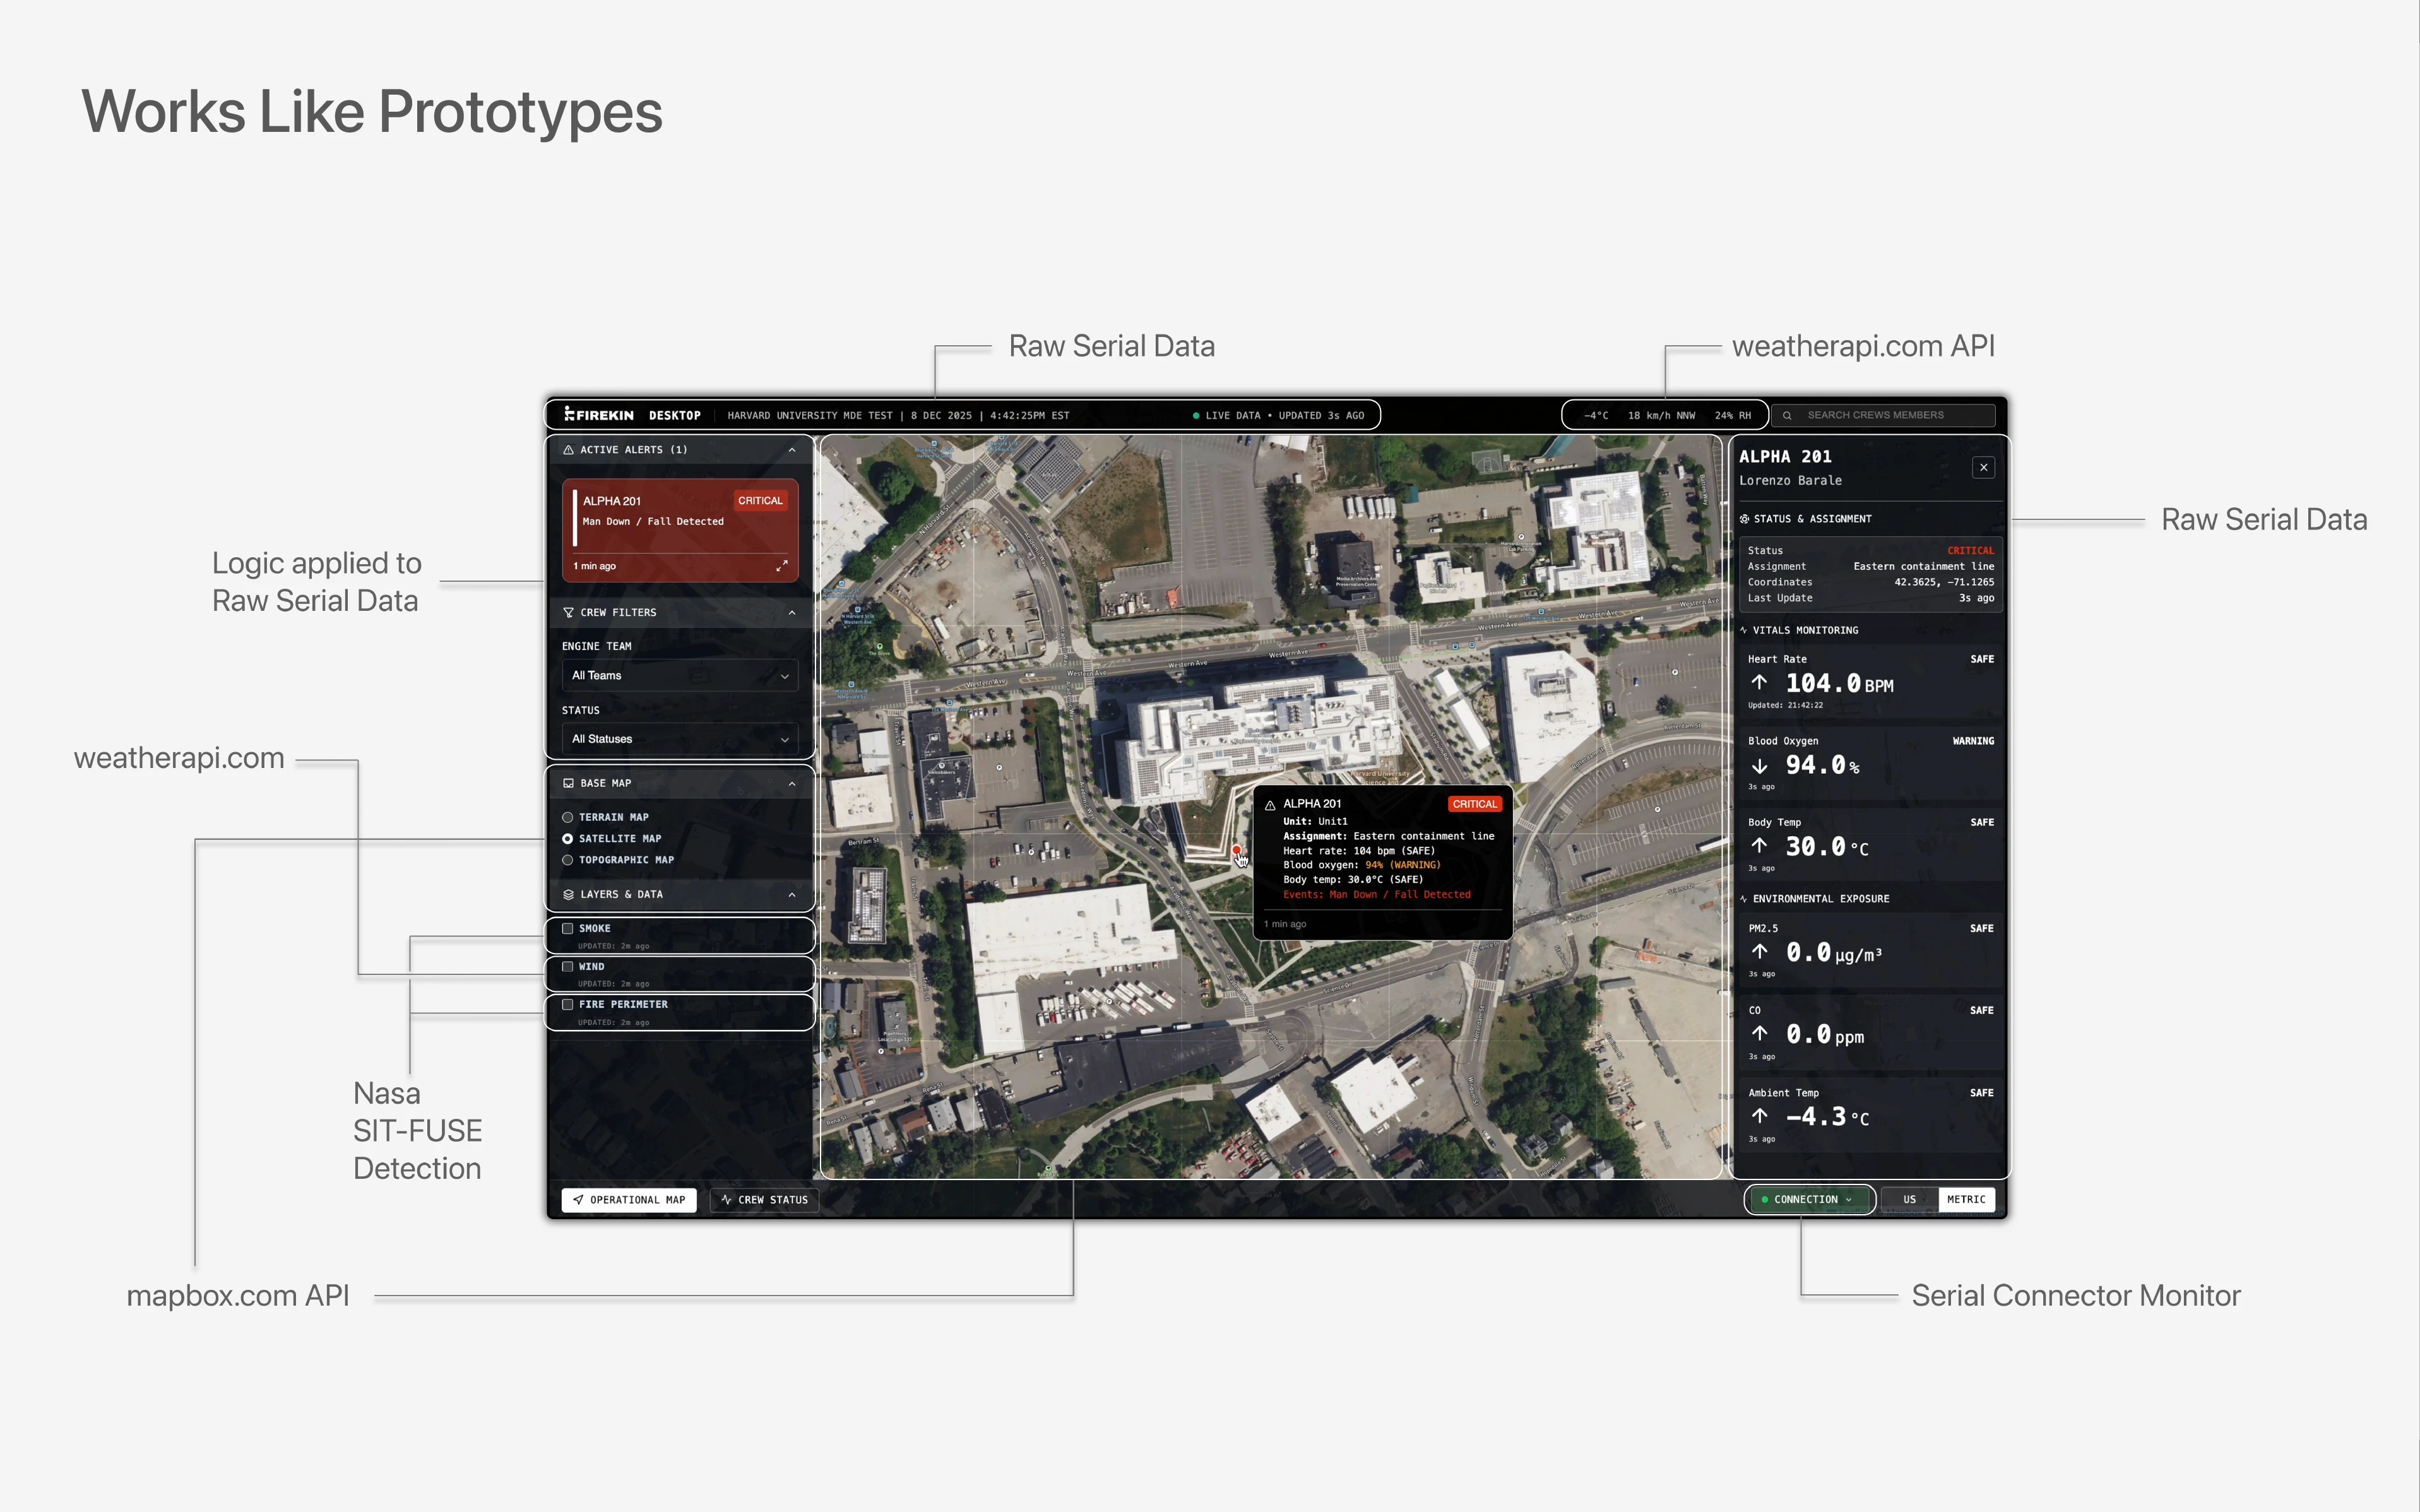
Task: Click the warning icon in the ALPHA 201 map popup
Action: click(x=1270, y=805)
